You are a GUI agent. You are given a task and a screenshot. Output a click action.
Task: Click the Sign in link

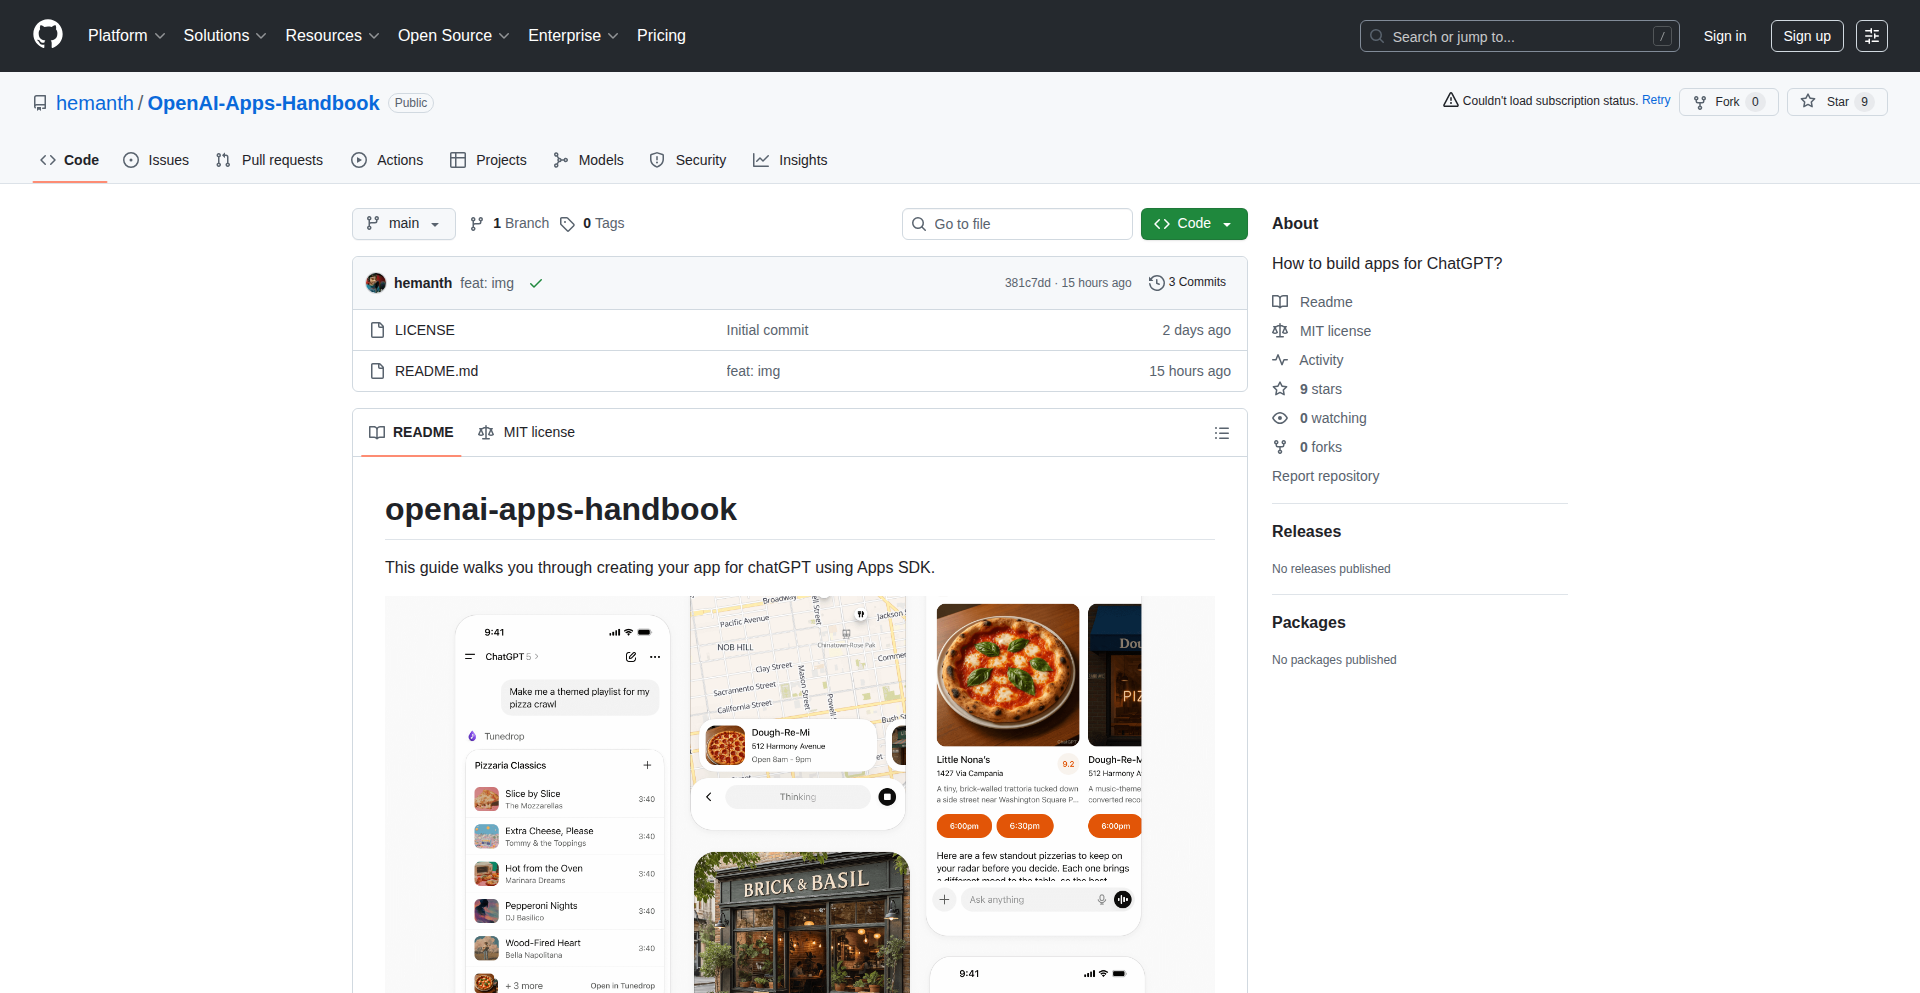pos(1725,36)
